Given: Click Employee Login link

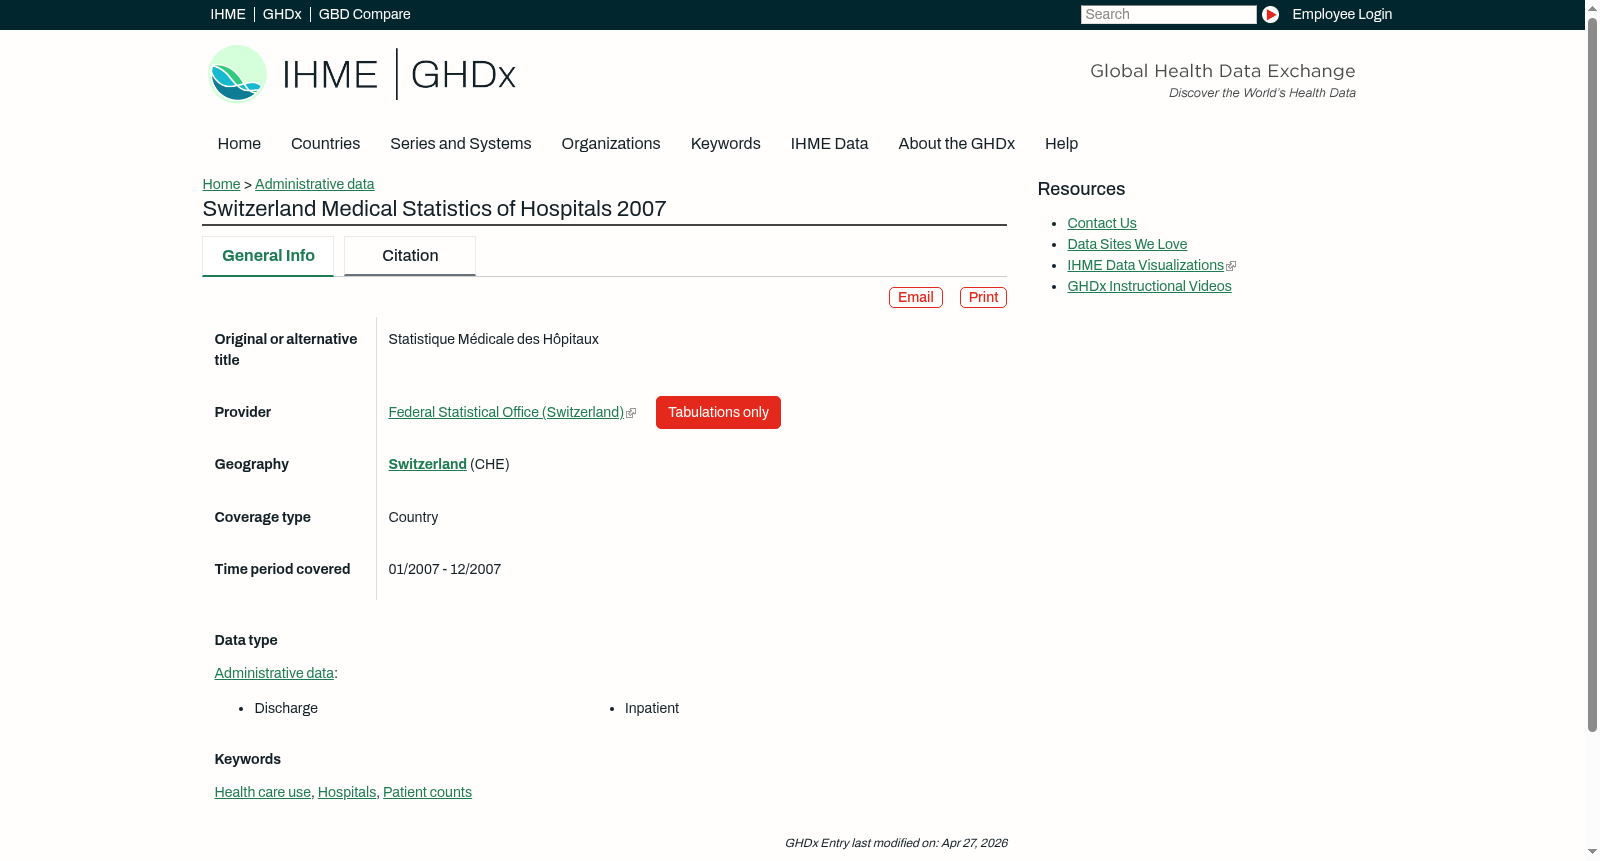Looking at the screenshot, I should 1342,14.
